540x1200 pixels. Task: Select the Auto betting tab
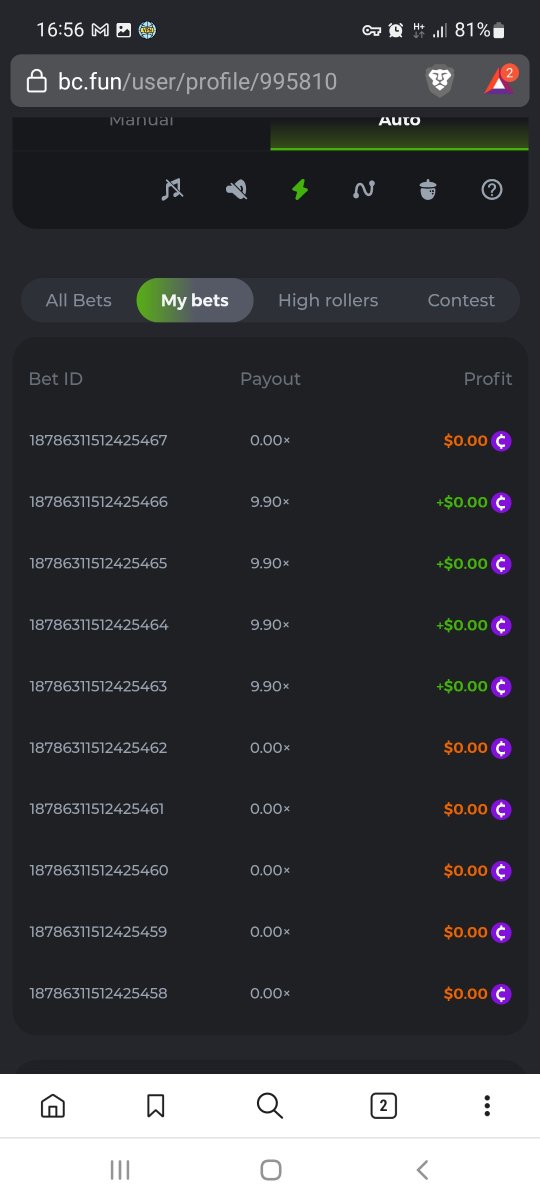tap(399, 122)
